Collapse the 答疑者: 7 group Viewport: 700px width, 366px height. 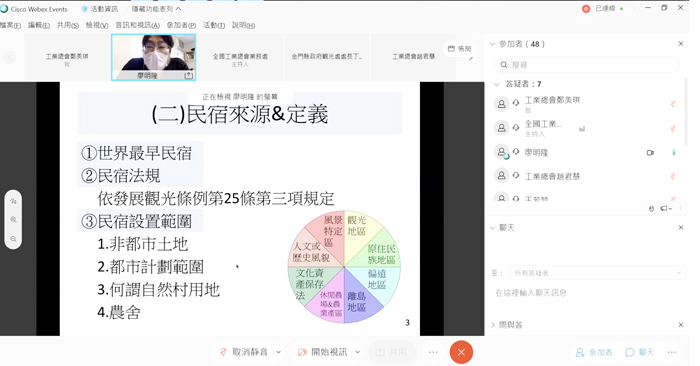coord(496,84)
